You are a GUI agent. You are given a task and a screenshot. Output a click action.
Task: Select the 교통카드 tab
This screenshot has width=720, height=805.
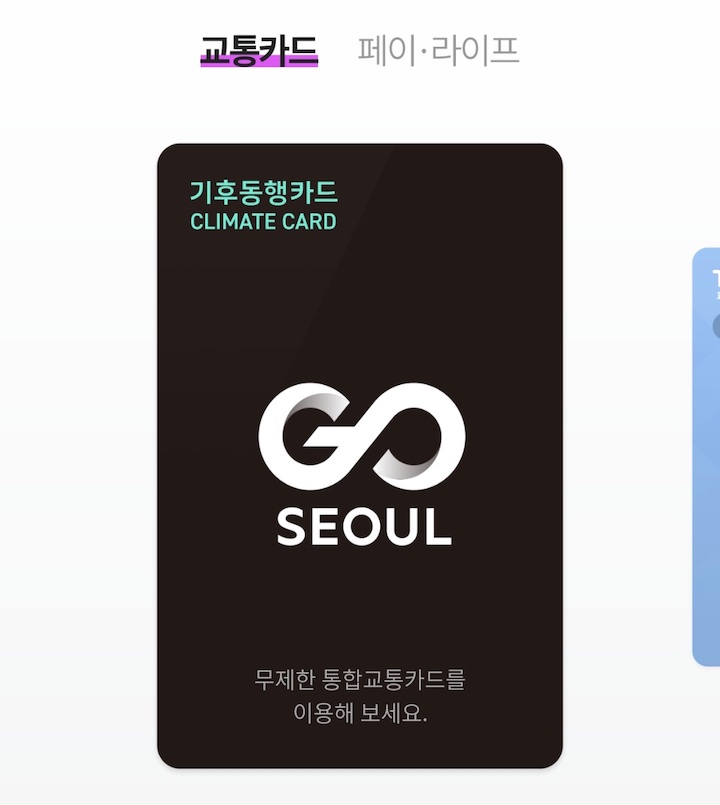coord(259,50)
